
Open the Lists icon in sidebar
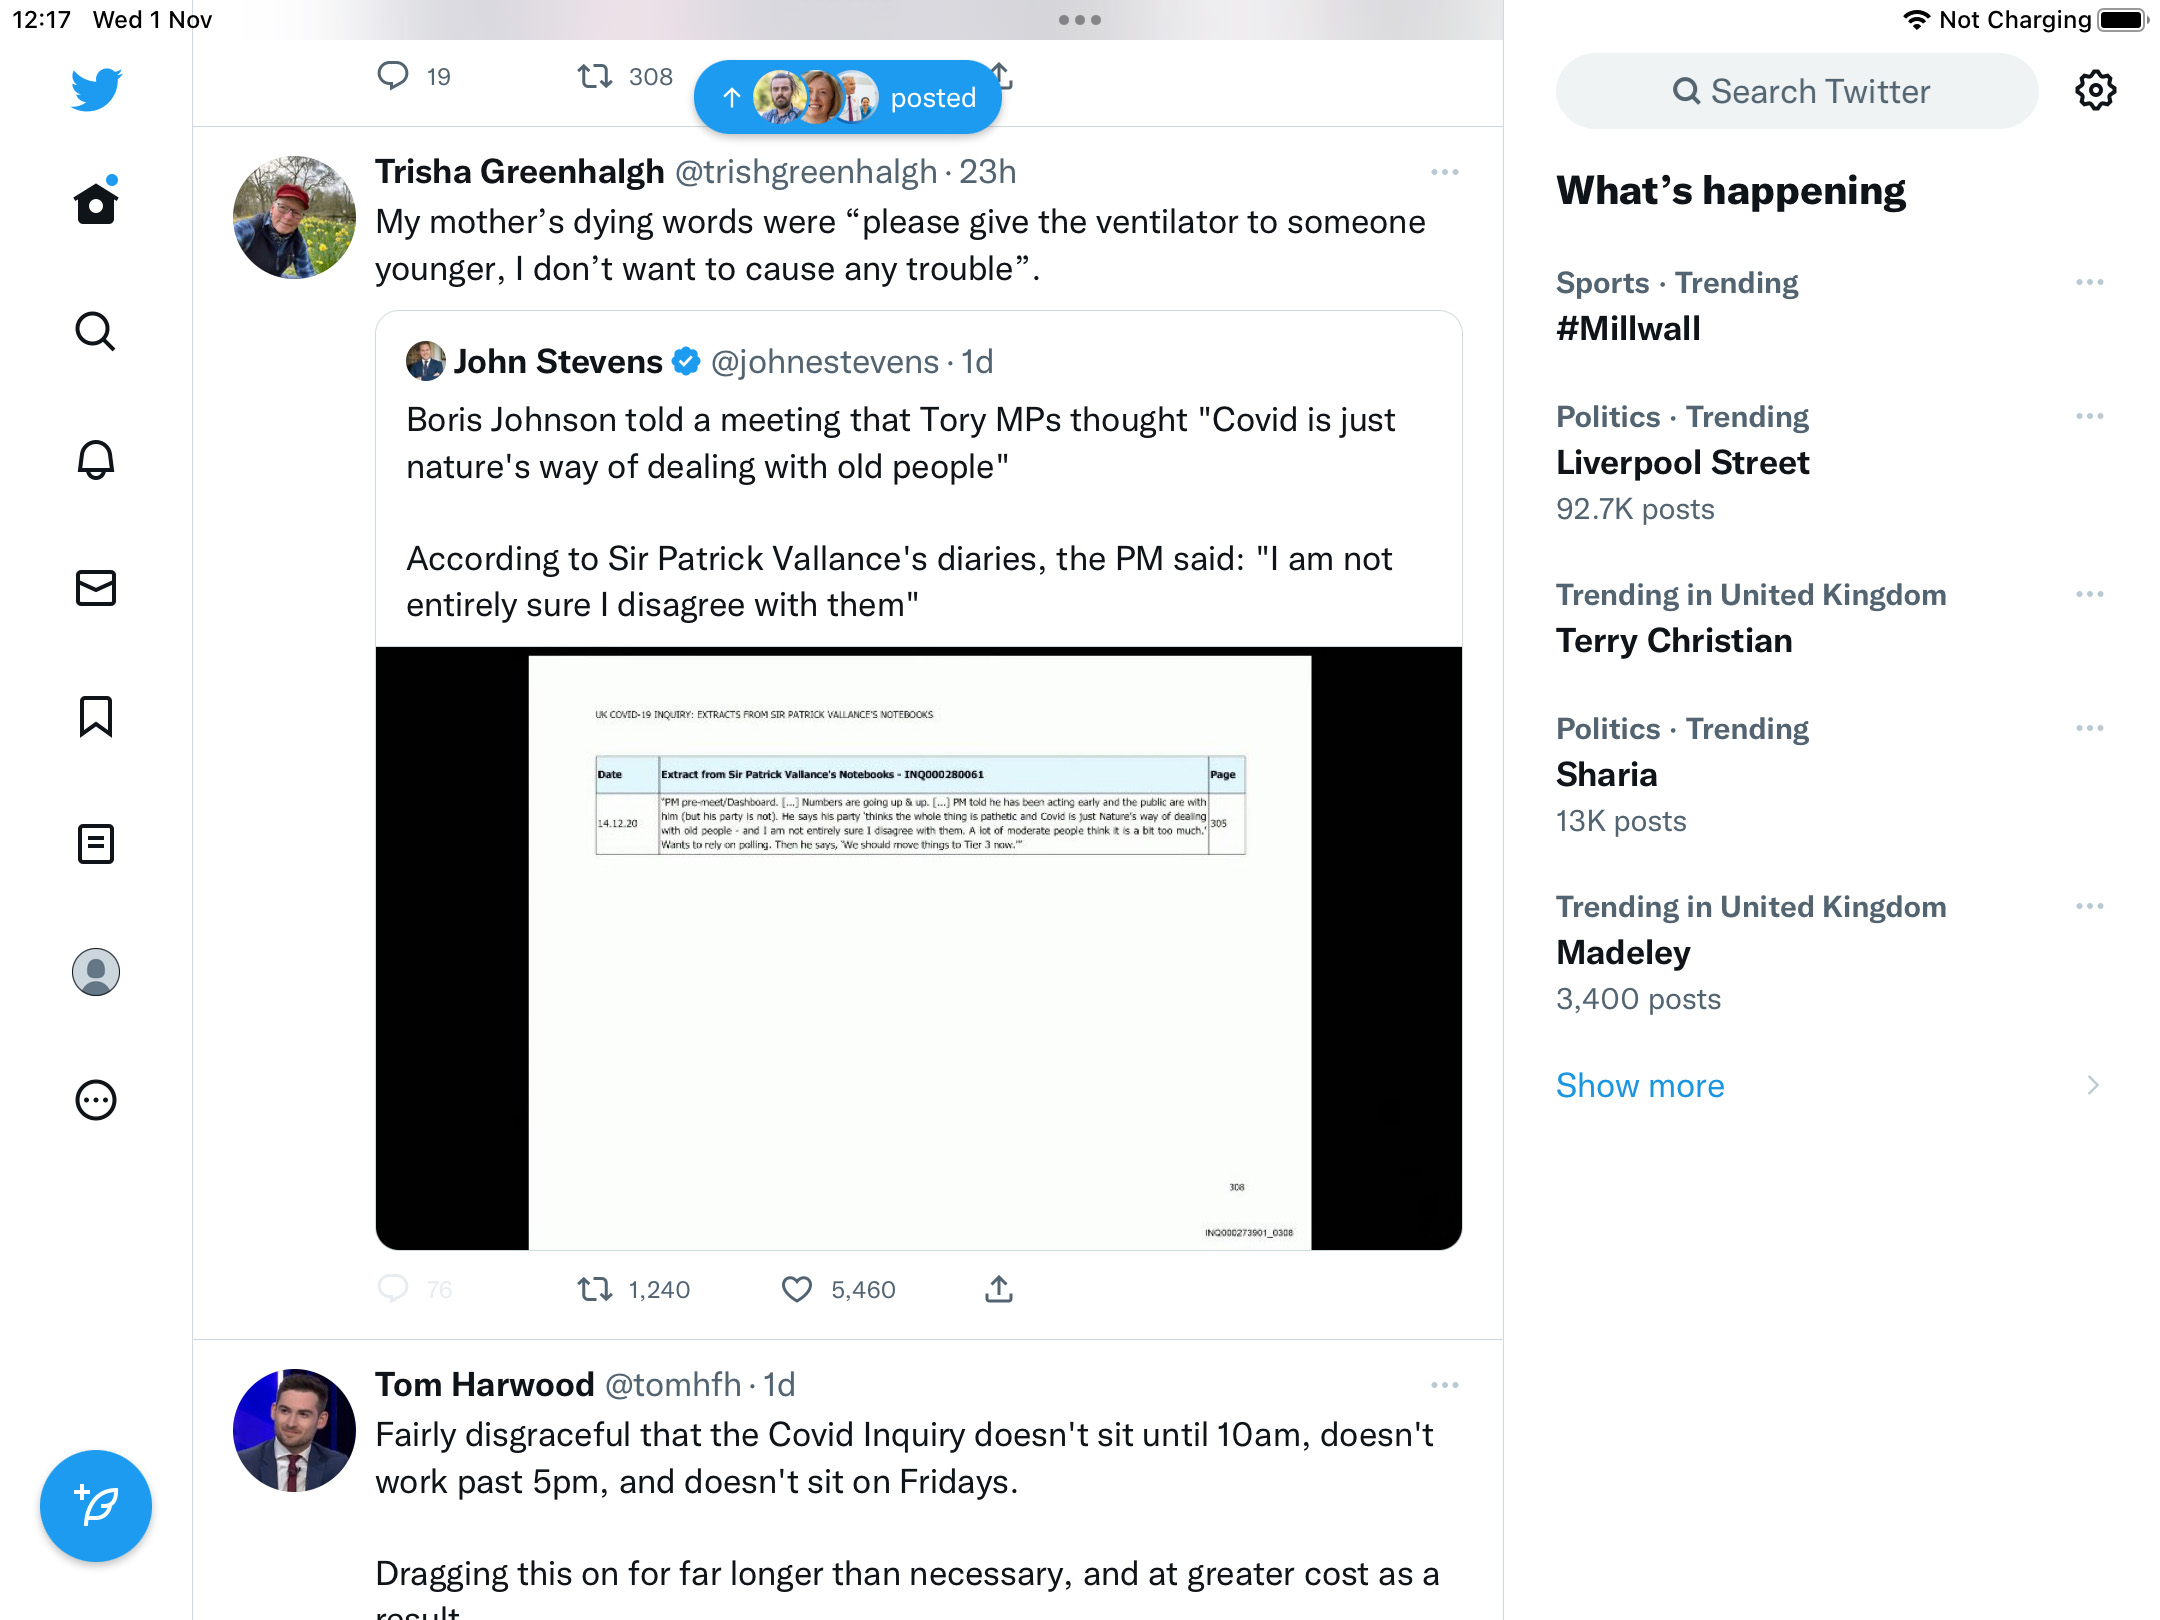[x=96, y=844]
